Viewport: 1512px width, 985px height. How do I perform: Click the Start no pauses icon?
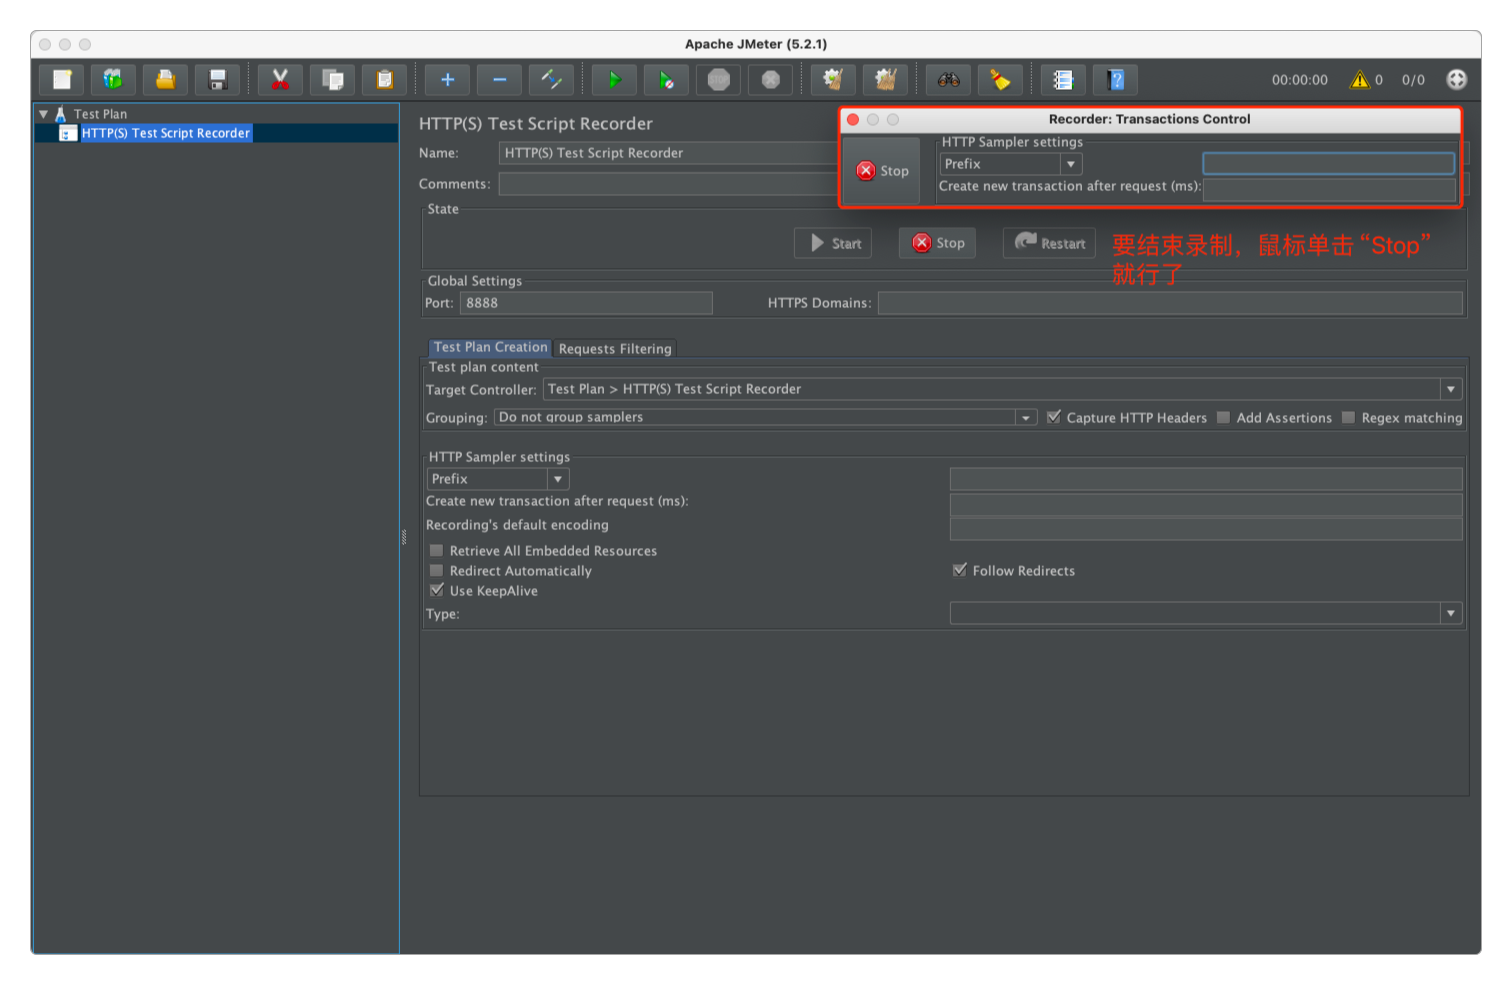point(666,79)
